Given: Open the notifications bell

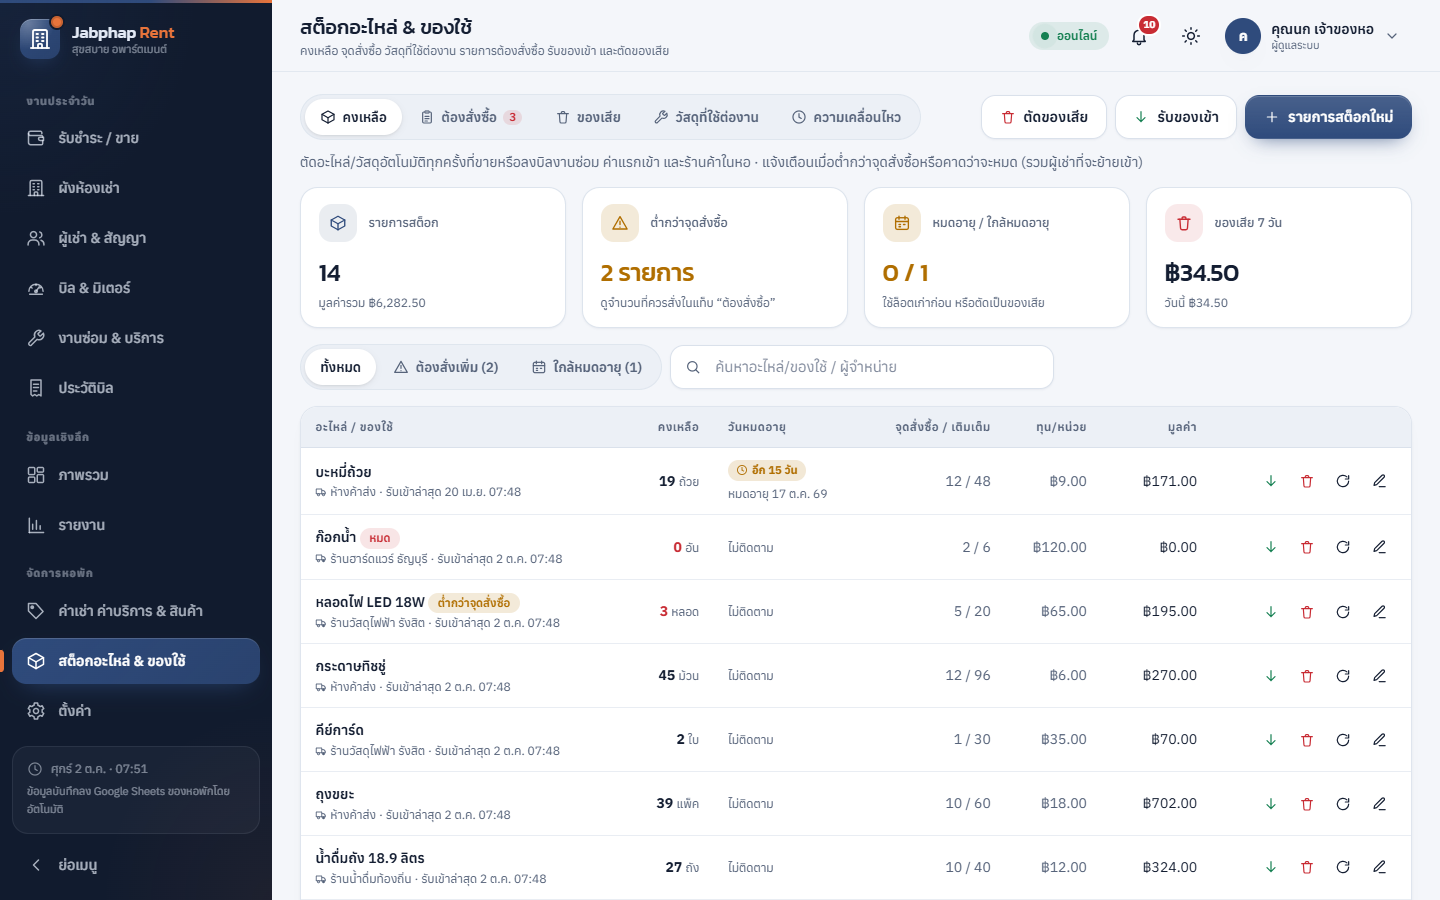Looking at the screenshot, I should coord(1139,36).
